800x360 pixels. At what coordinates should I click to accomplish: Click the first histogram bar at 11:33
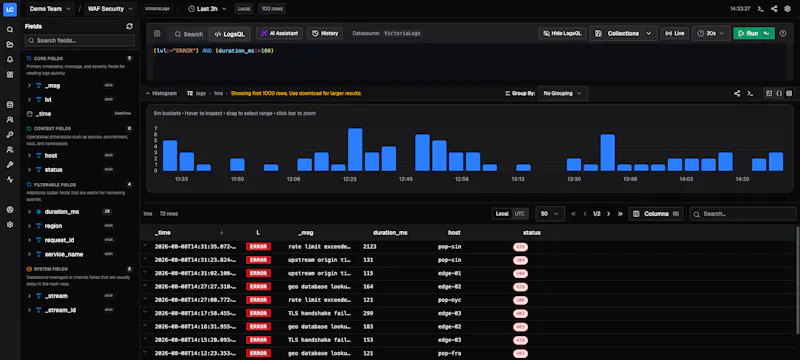(x=170, y=156)
